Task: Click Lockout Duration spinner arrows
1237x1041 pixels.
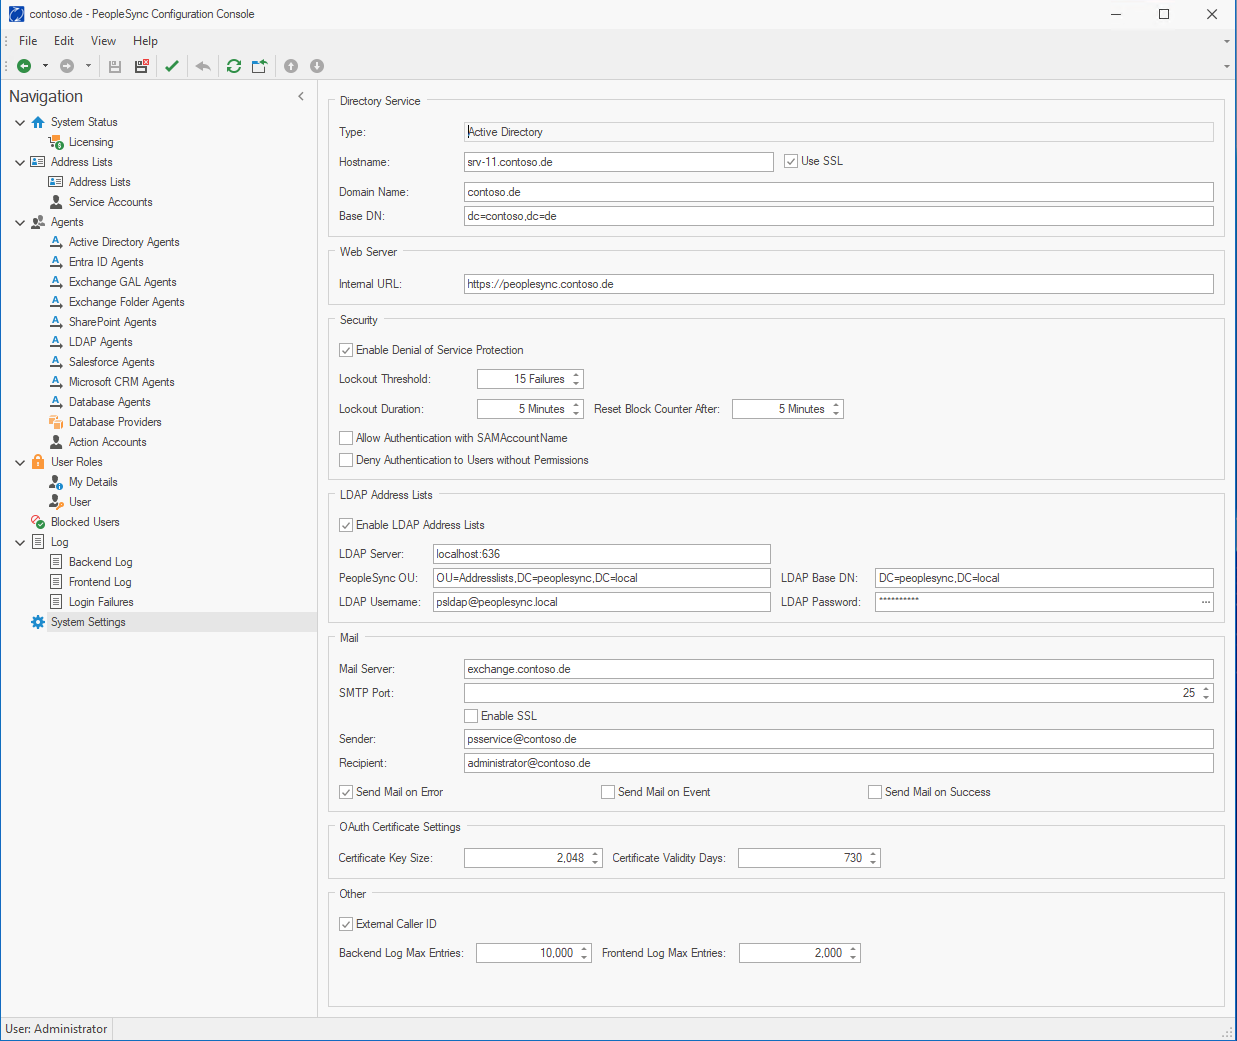Action: [576, 409]
